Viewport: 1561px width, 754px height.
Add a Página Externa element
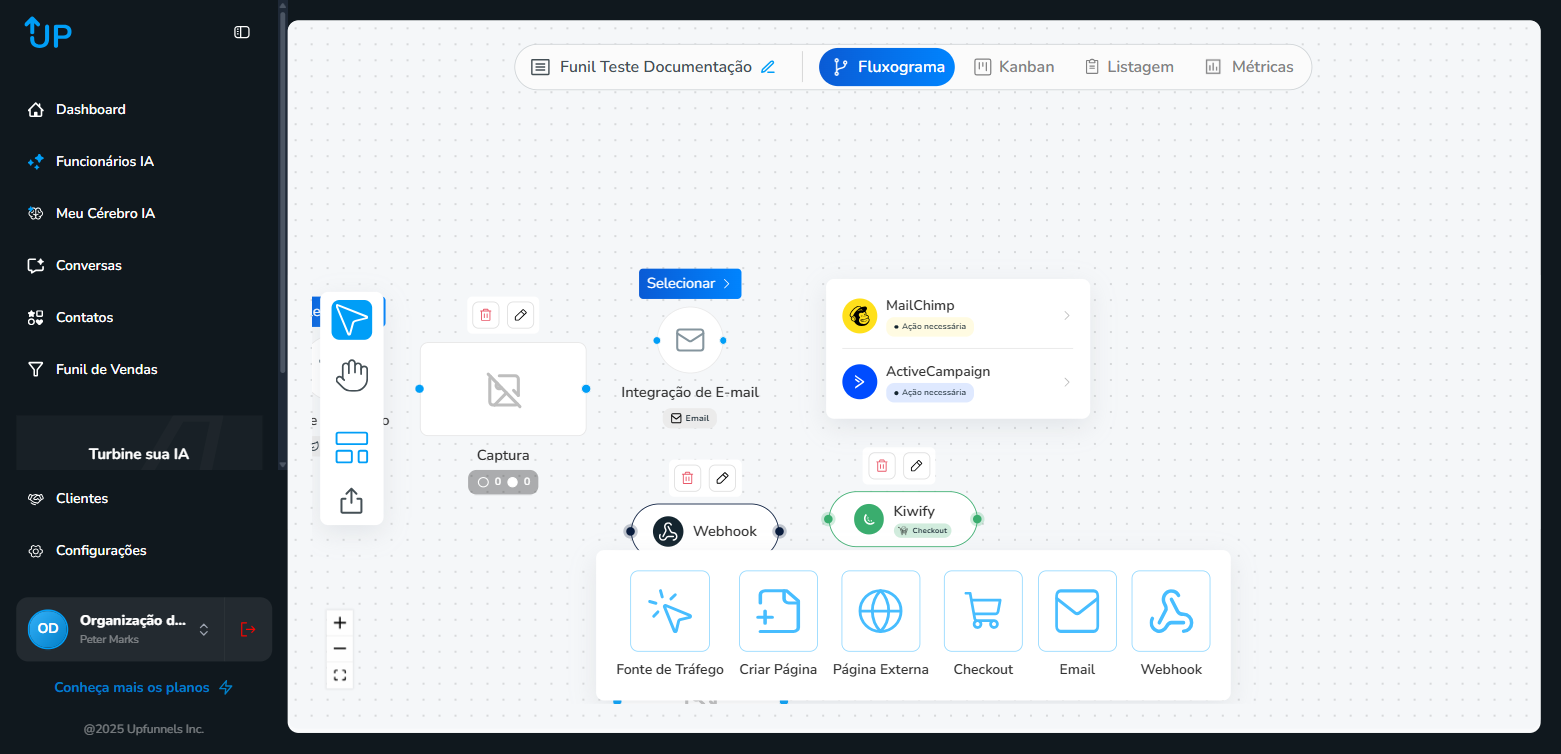click(x=880, y=611)
